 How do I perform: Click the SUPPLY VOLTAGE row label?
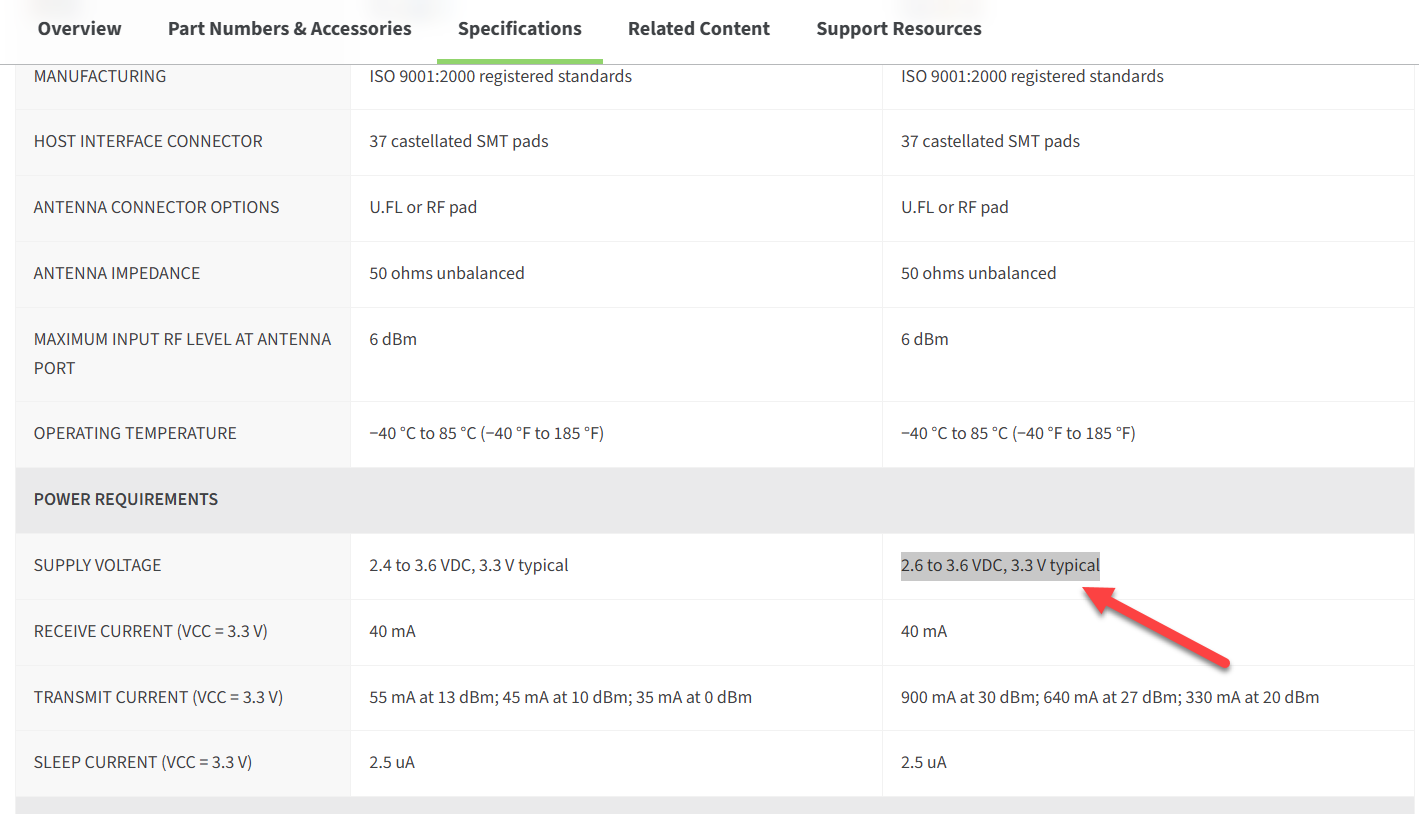pyautogui.click(x=98, y=565)
